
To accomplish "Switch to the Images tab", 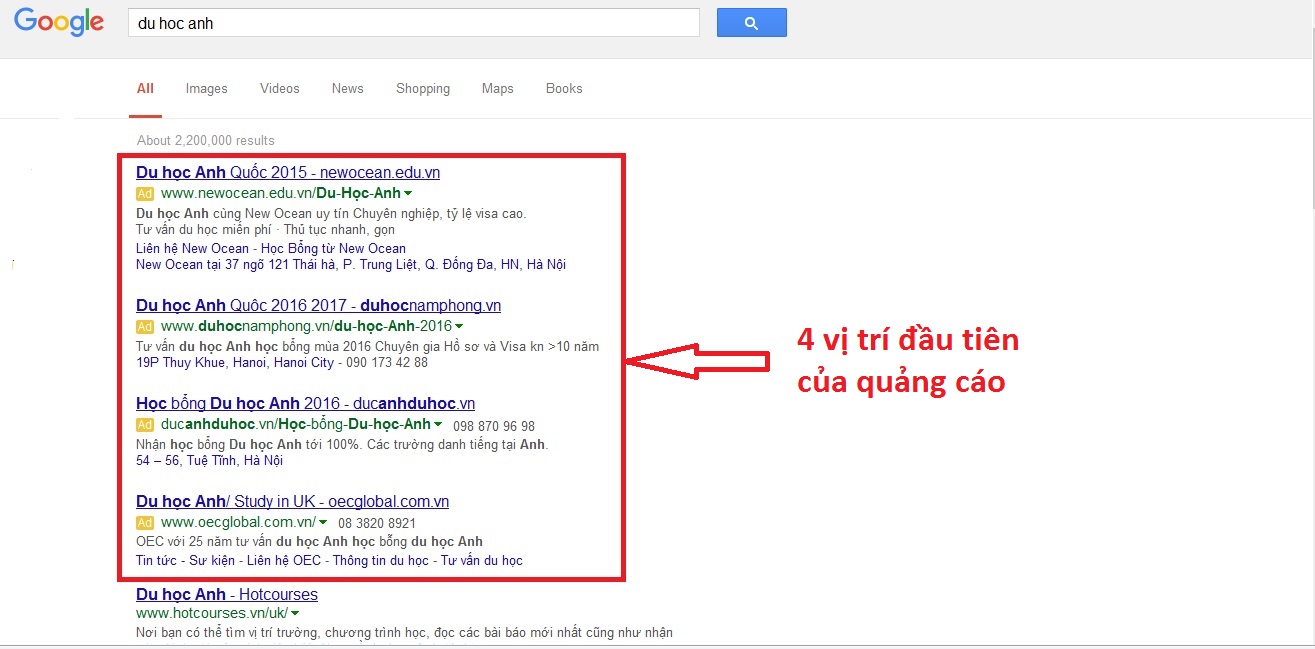I will point(206,88).
